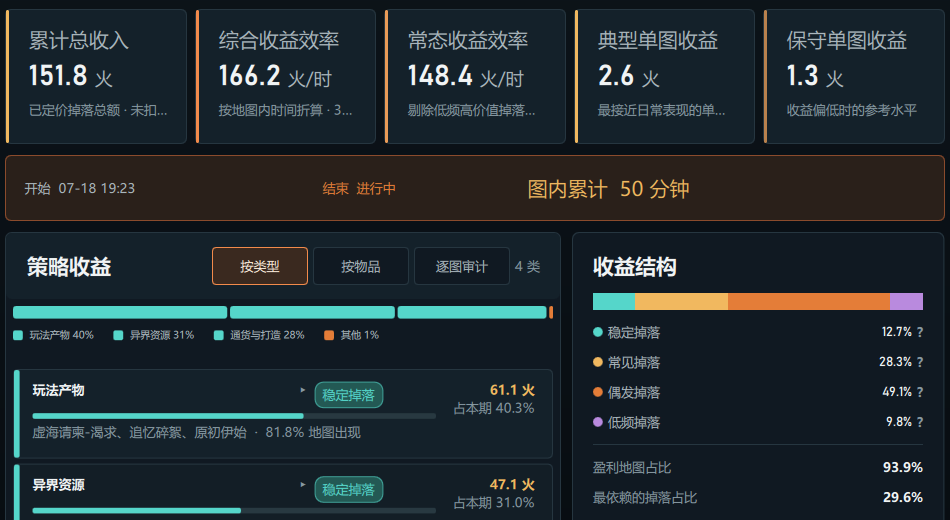Screen dimensions: 950x520
Task: Open help mark next to 偶发掉落 49.1%
Action: (x=920, y=392)
